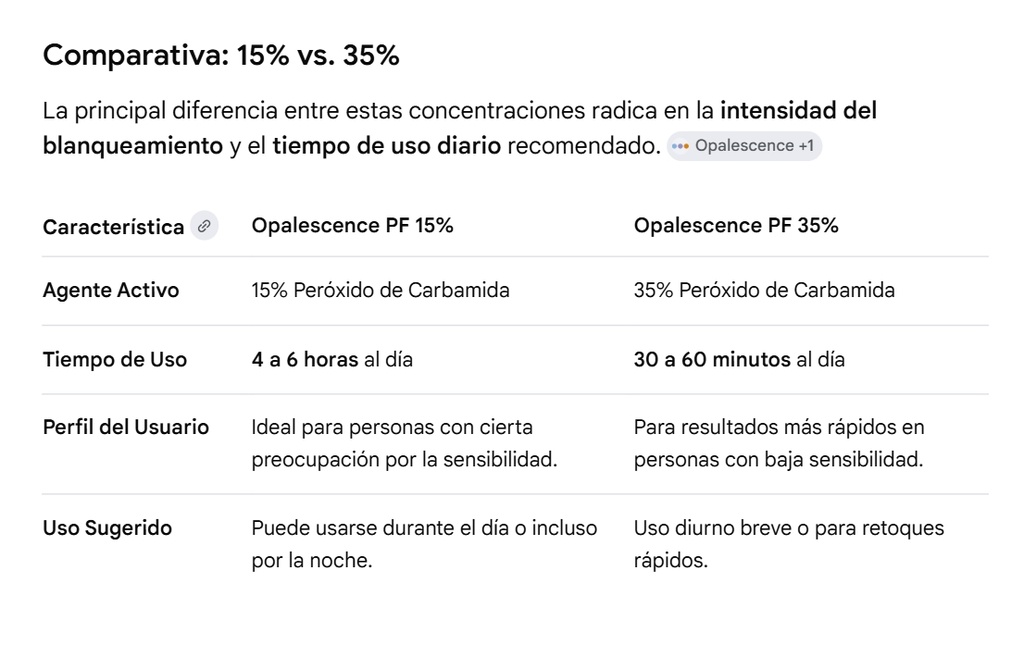Viewport: 1024px width, 645px height.
Task: Select the 30 a 60 minutos text
Action: pyautogui.click(x=711, y=360)
